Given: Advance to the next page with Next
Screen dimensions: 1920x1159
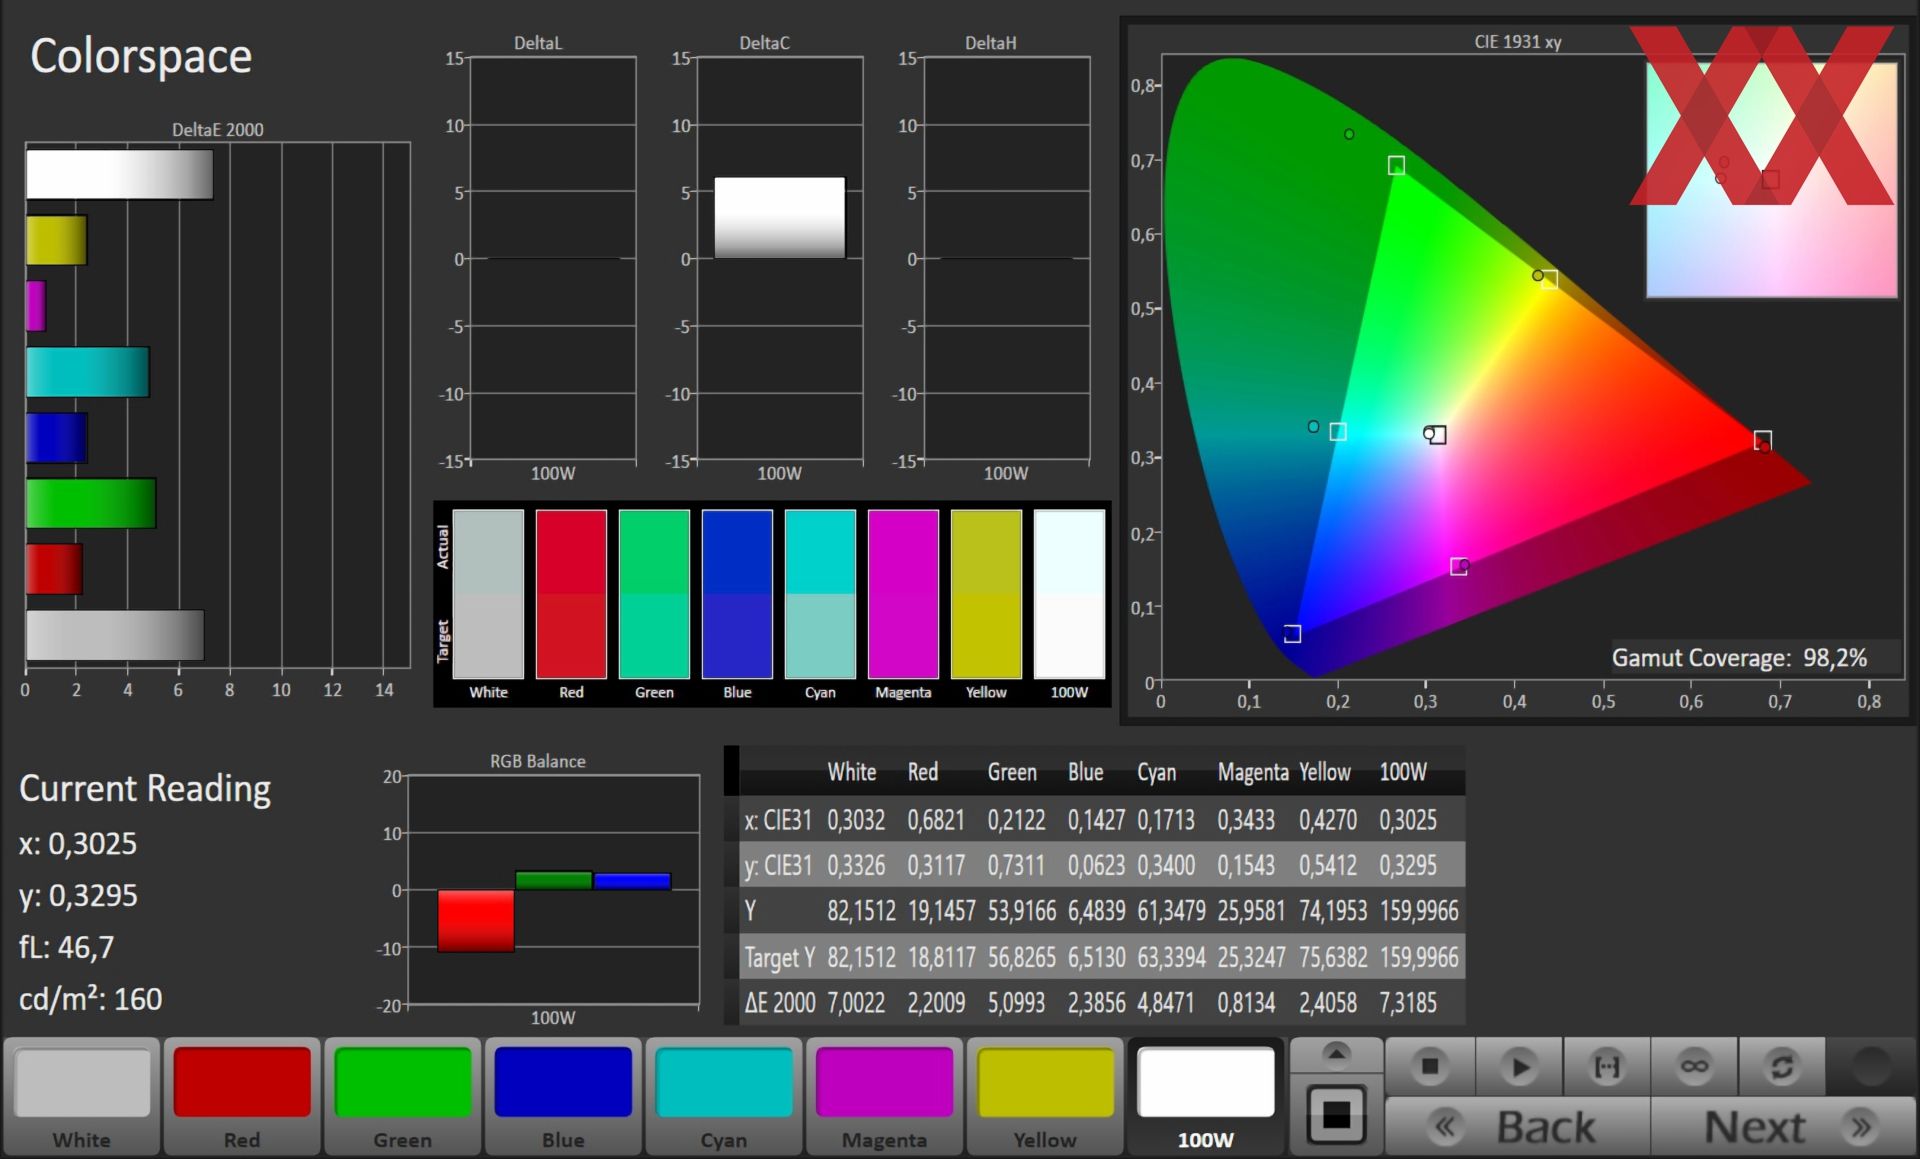Looking at the screenshot, I should (1783, 1127).
